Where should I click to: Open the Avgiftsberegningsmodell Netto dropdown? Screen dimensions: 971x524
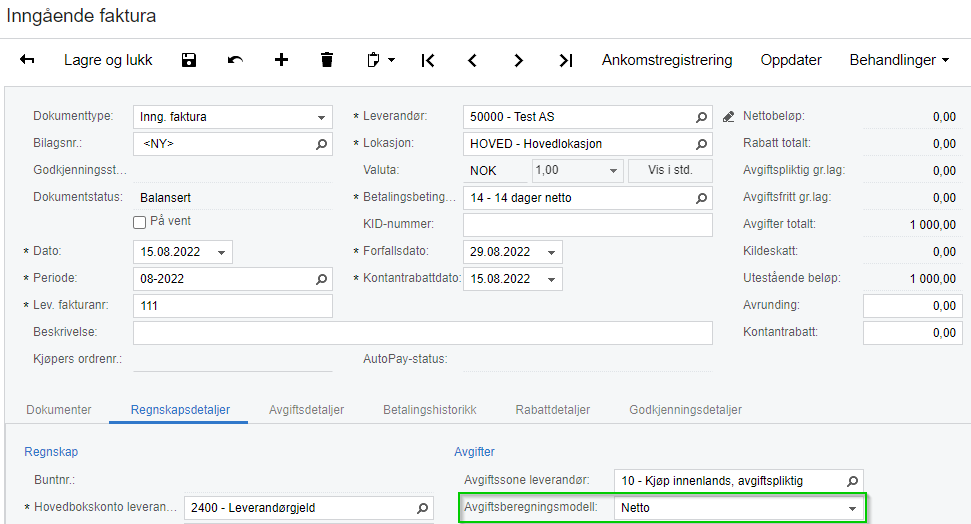852,508
